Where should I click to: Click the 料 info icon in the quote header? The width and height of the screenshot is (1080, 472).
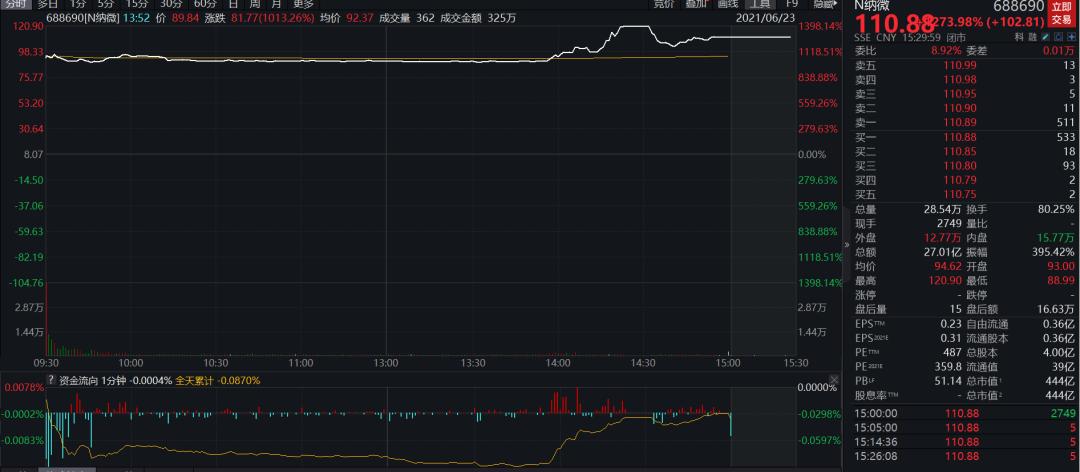tap(1019, 37)
